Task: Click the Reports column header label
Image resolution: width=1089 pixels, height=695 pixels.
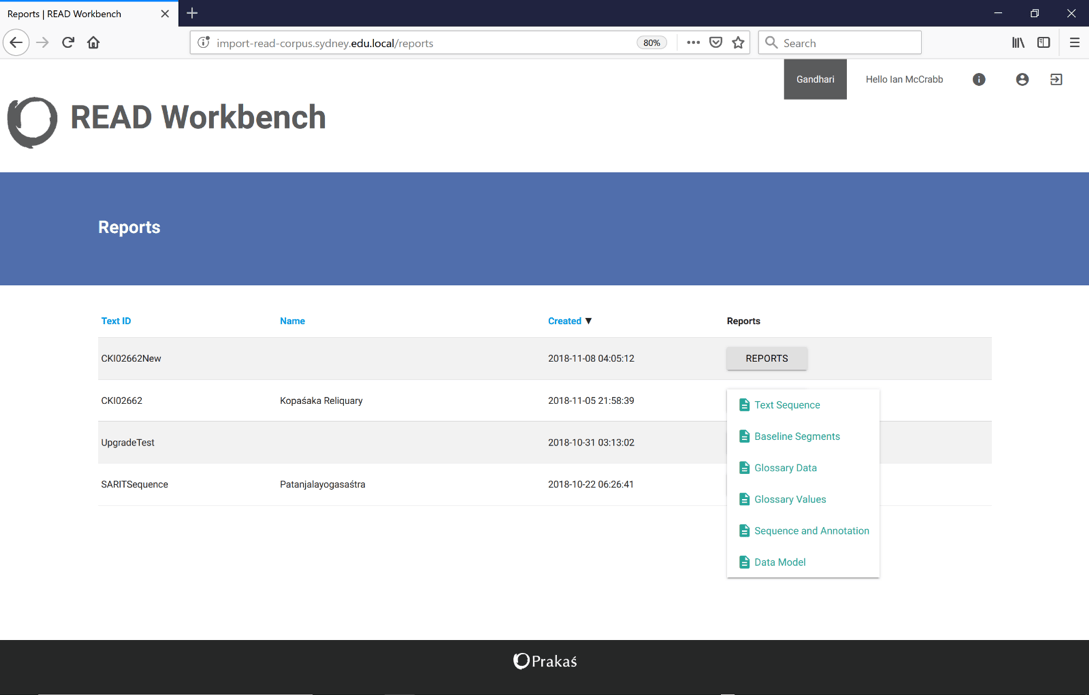Action: 743,321
